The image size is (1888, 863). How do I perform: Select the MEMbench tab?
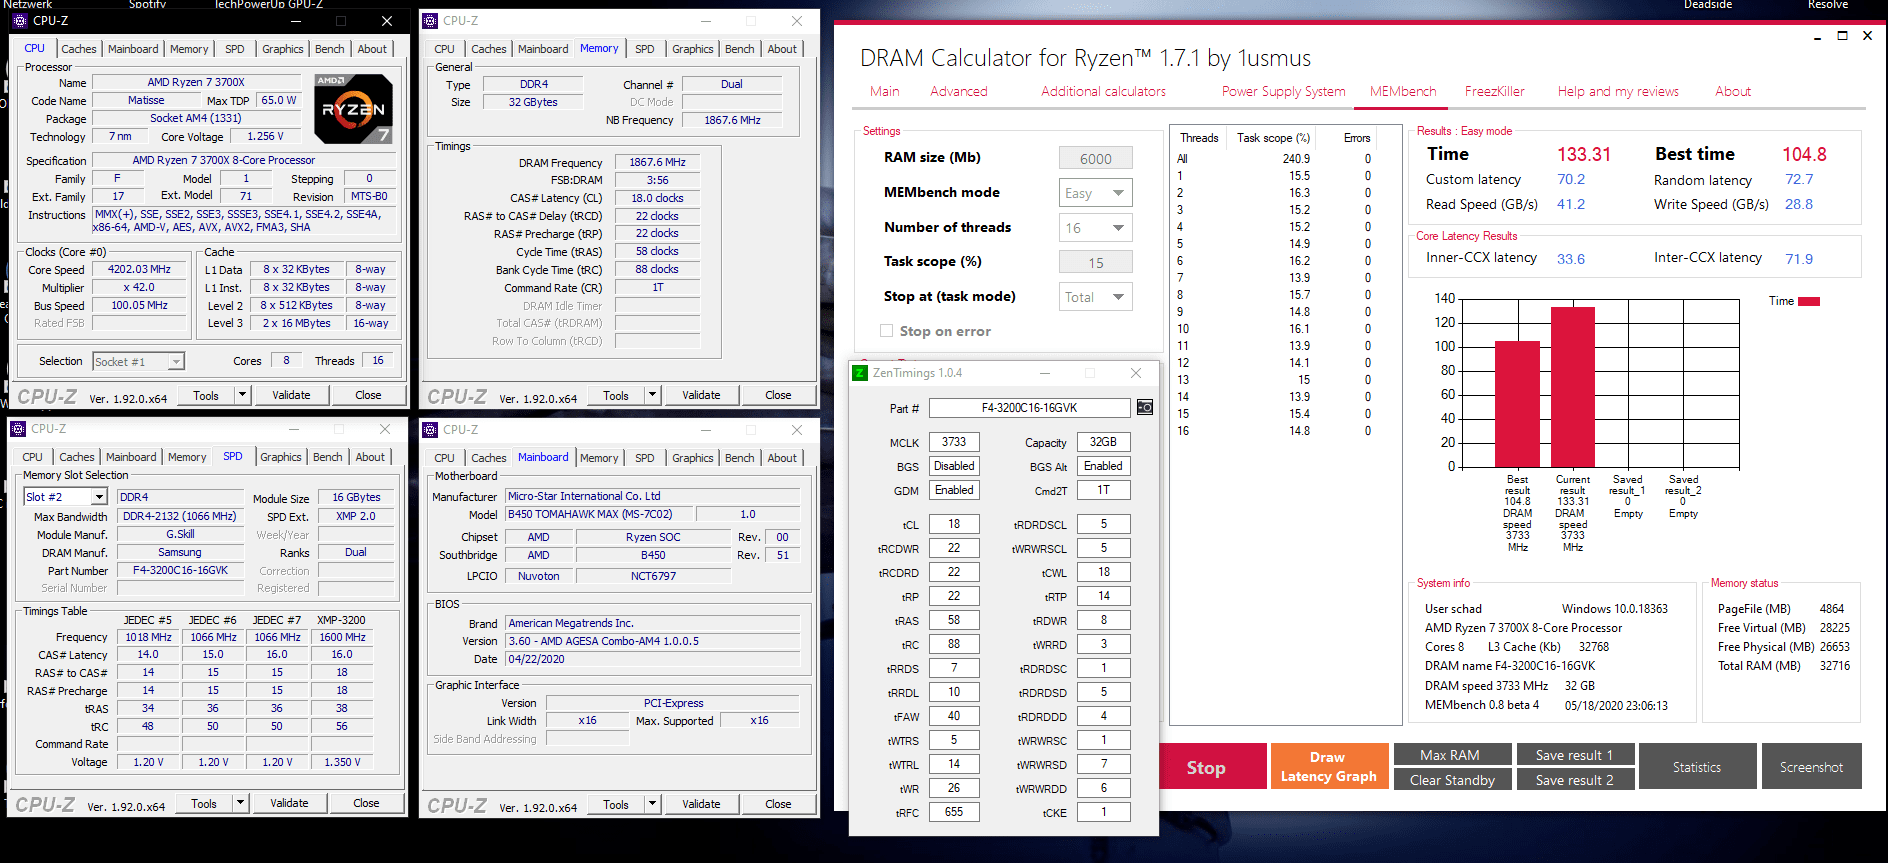click(x=1403, y=91)
